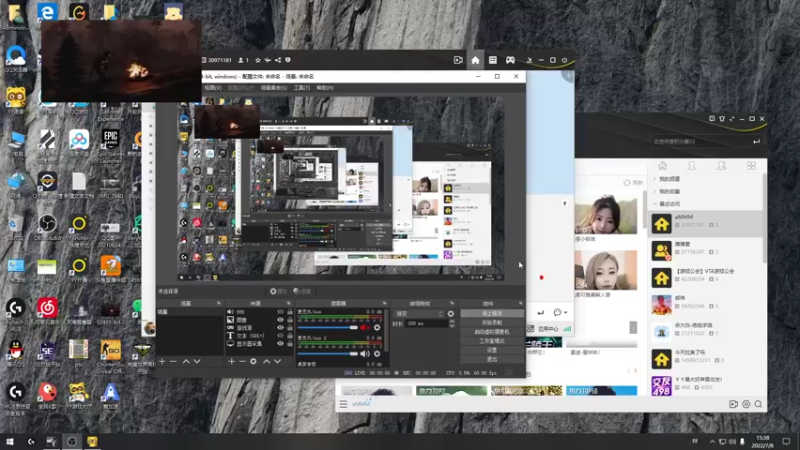
Task: Move source down with the sources arrow
Action: [x=277, y=361]
